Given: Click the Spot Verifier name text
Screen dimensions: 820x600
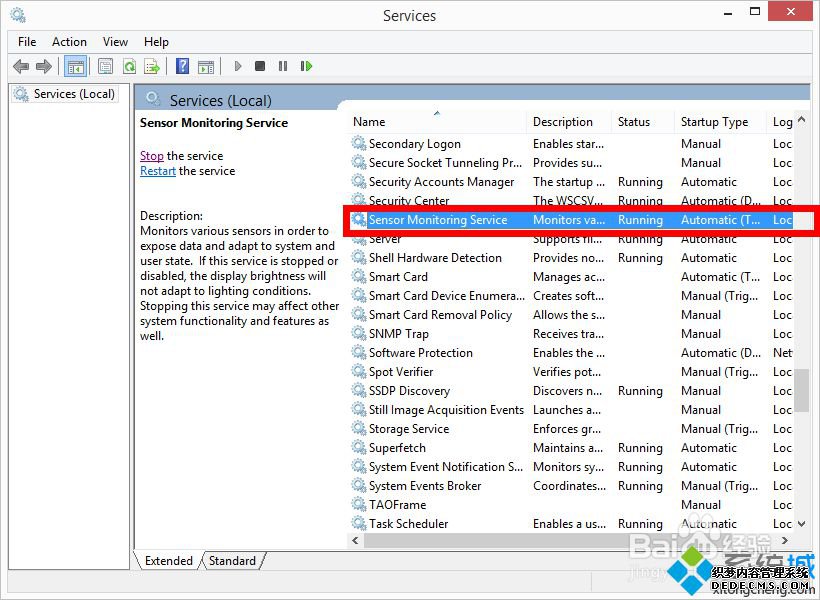Looking at the screenshot, I should 401,372.
